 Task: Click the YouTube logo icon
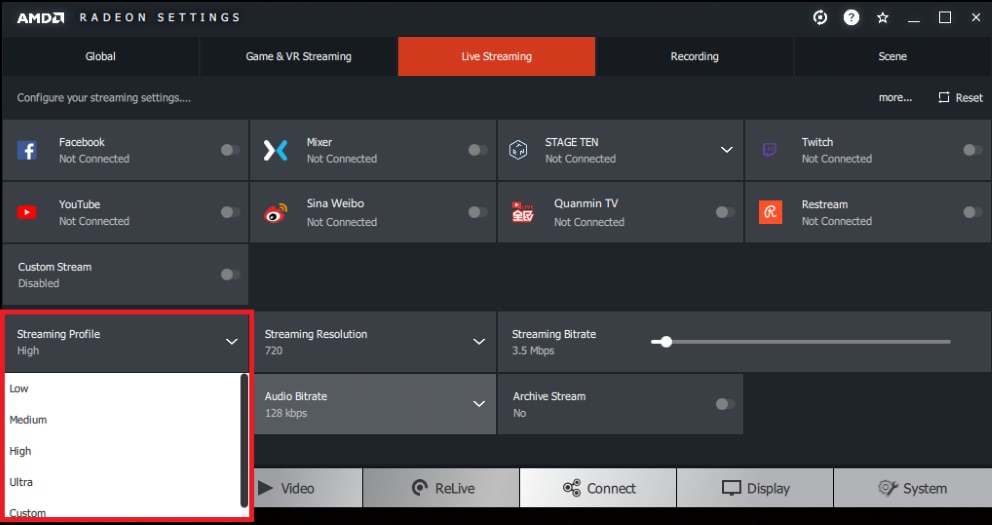pyautogui.click(x=27, y=213)
